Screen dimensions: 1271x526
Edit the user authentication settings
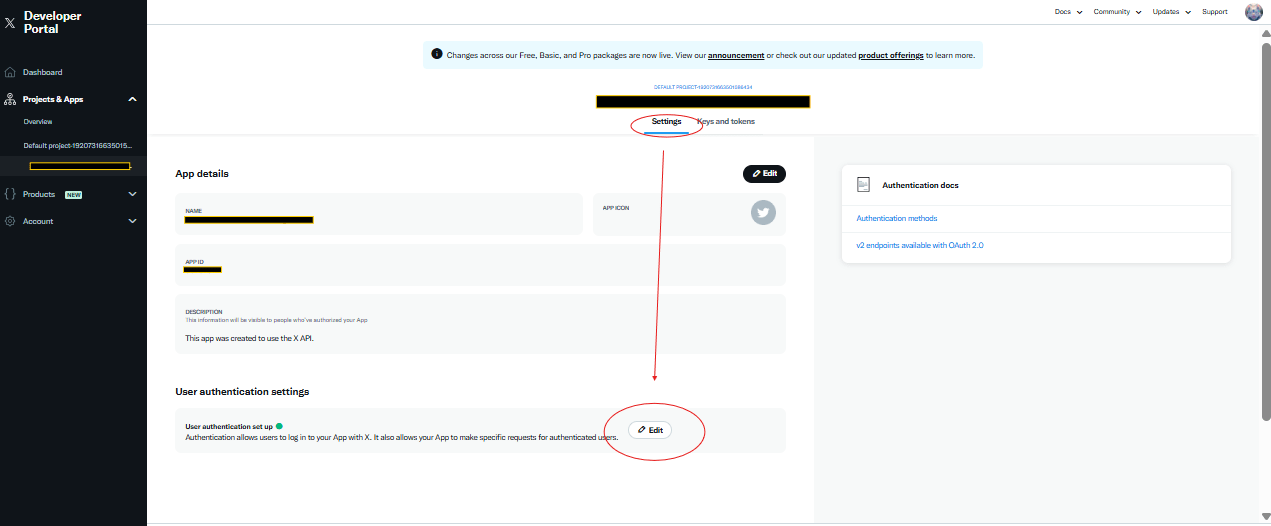point(650,430)
